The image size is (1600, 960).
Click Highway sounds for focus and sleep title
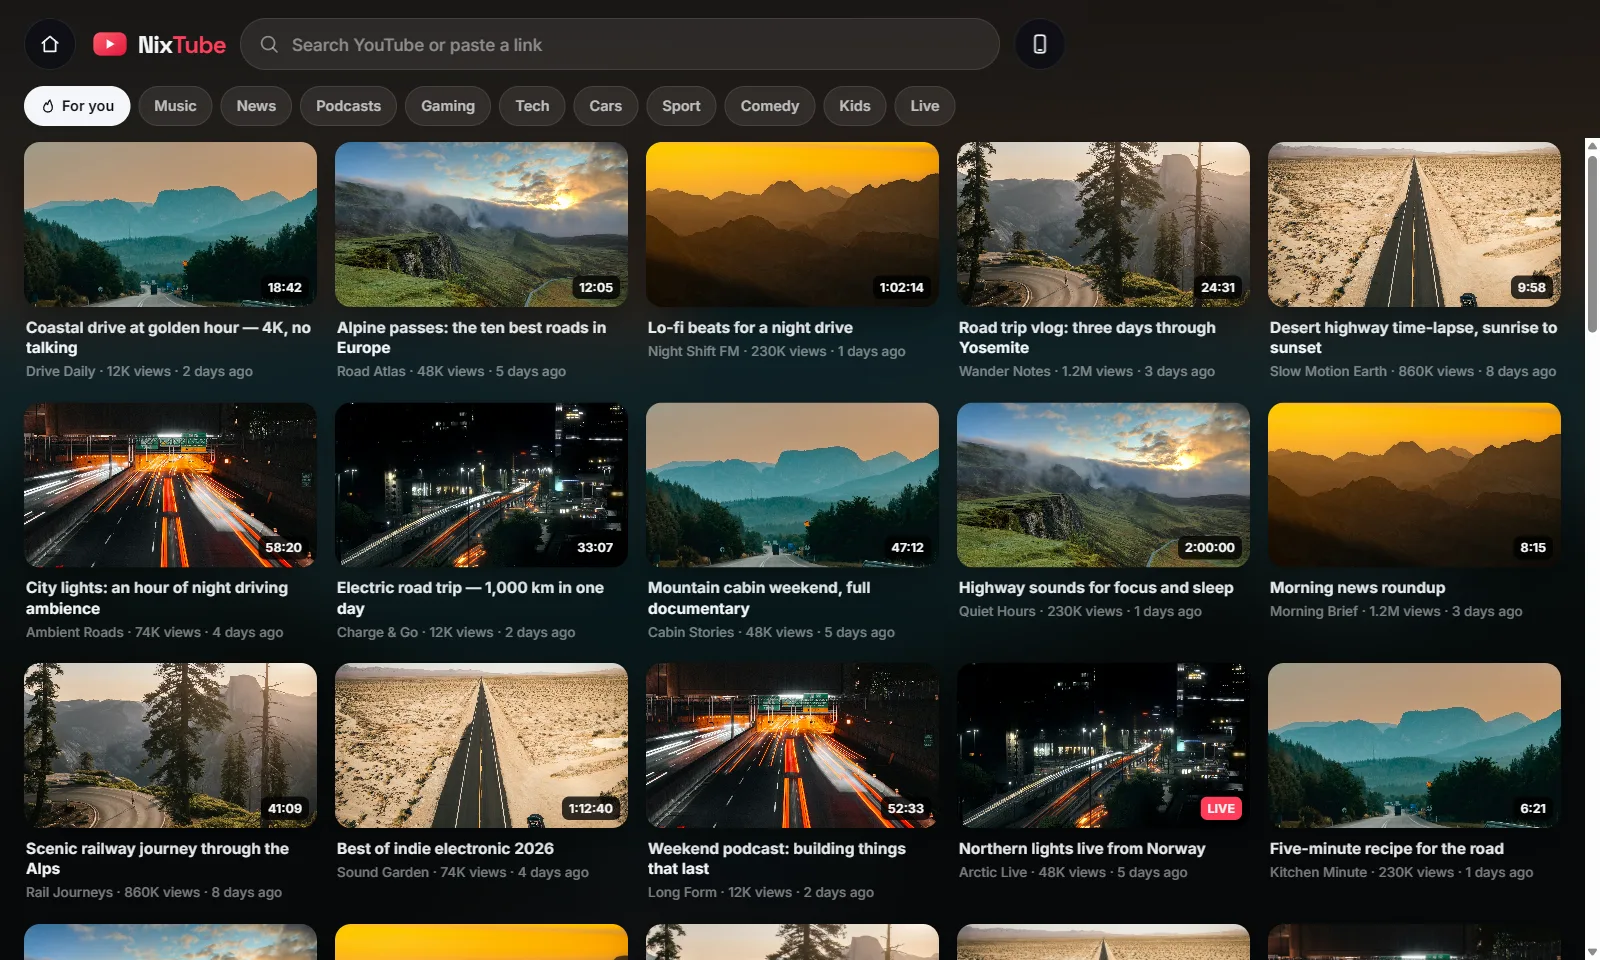[1096, 588]
